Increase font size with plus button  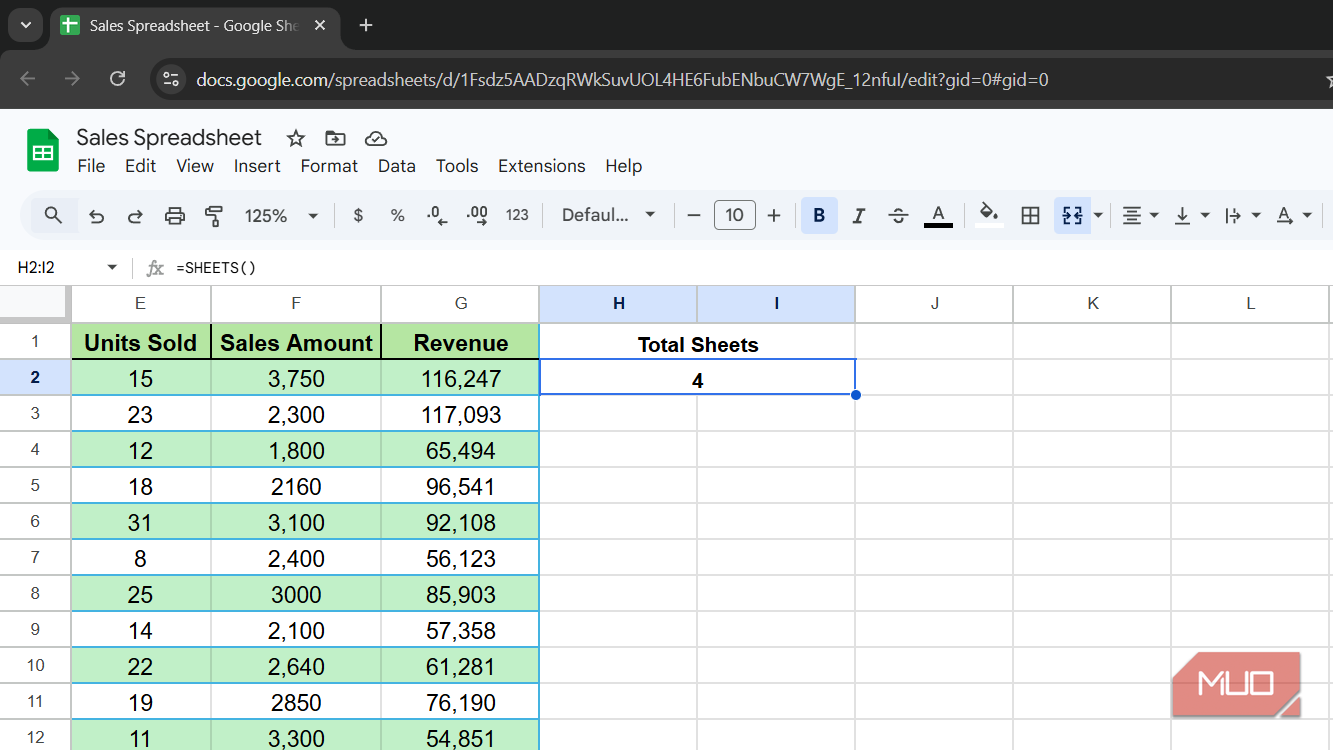(774, 215)
